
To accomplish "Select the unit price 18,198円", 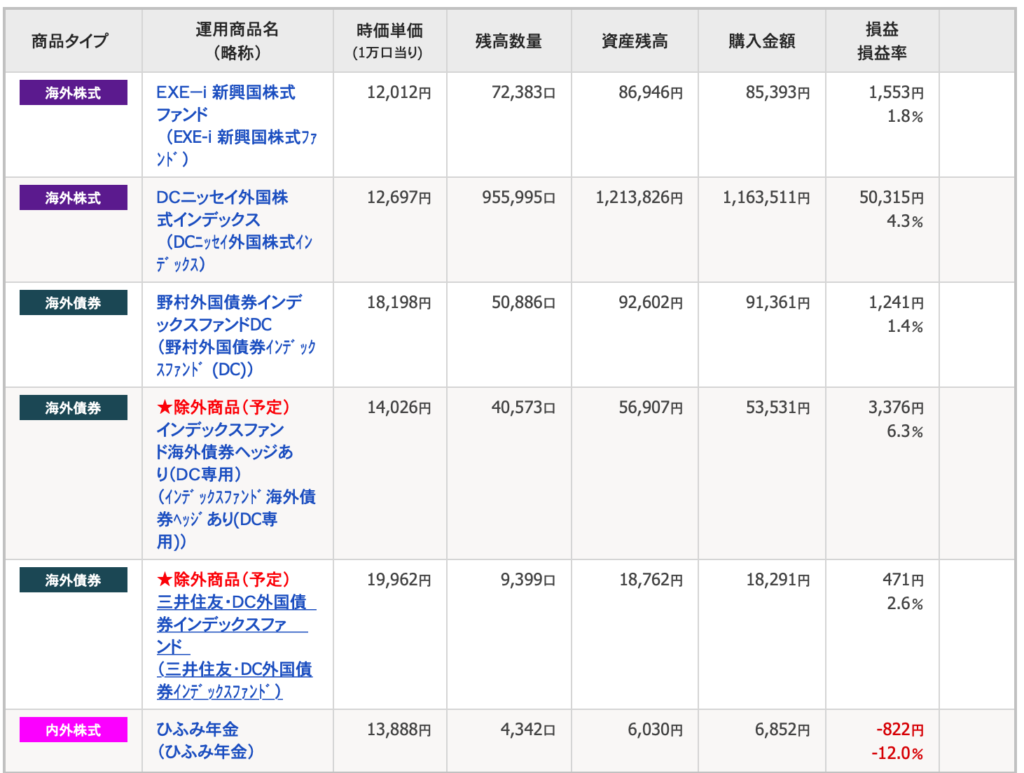I will point(399,303).
